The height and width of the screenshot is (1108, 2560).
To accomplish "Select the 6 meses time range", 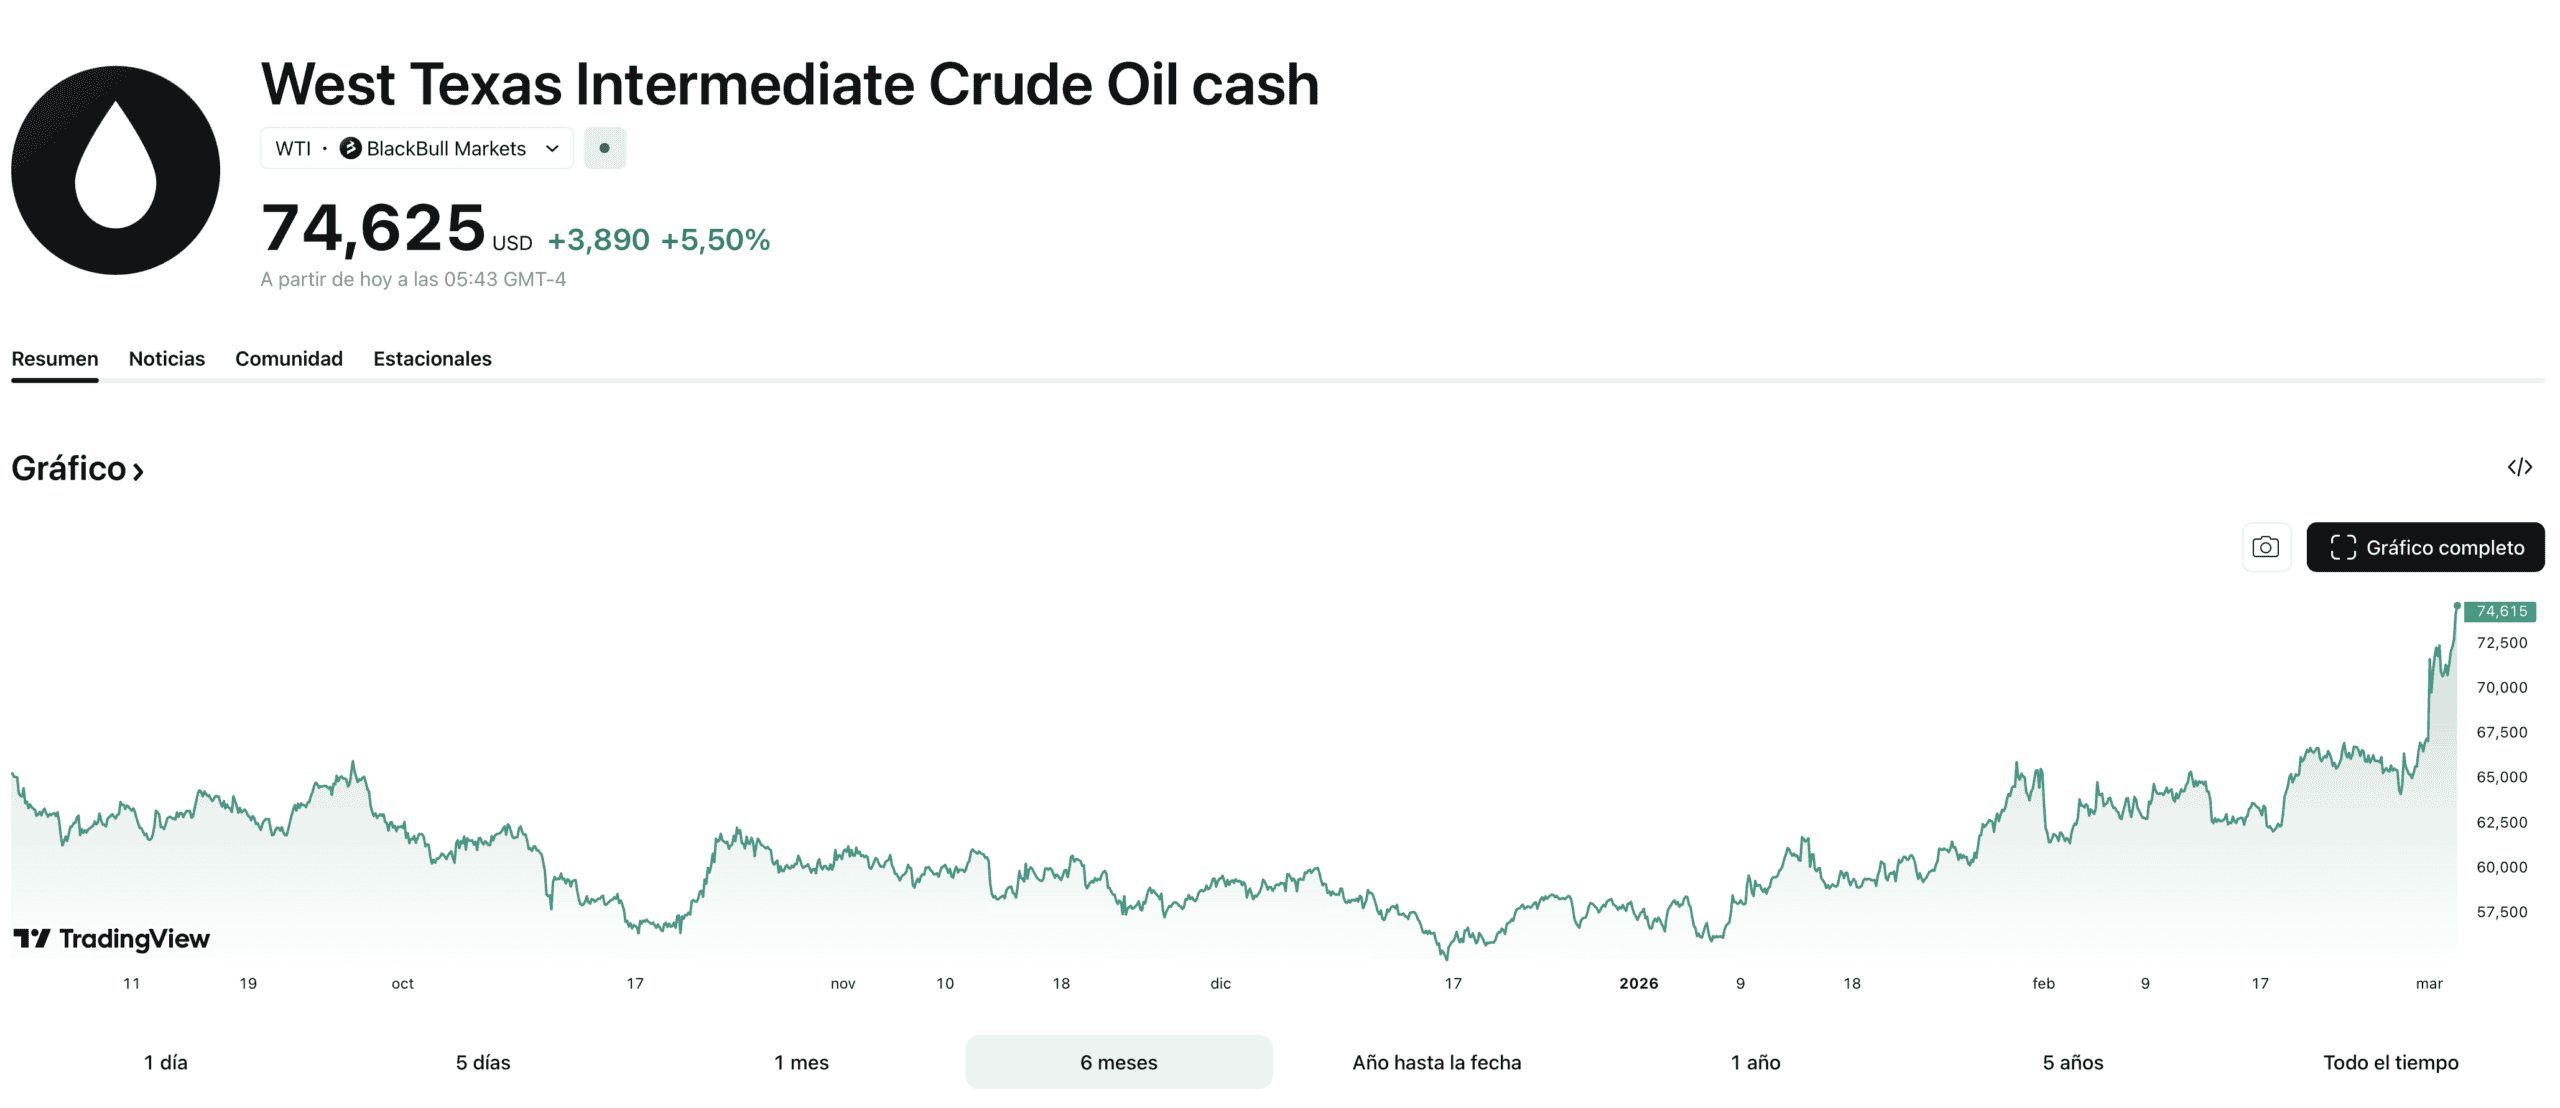I will (1118, 1062).
